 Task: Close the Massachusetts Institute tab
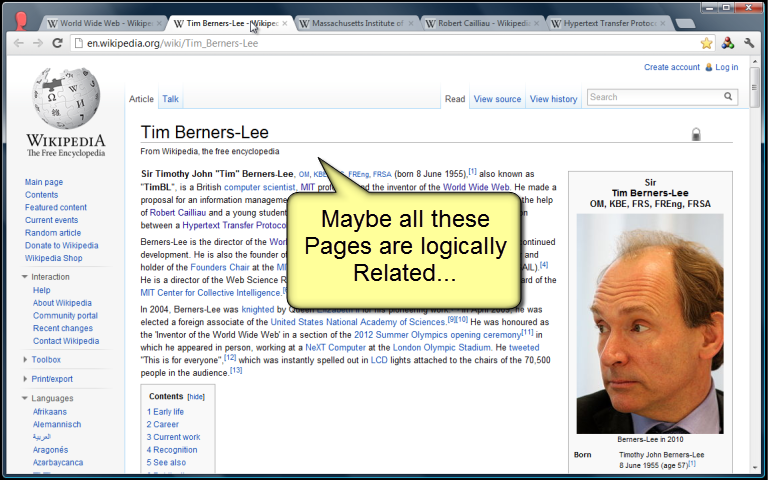click(410, 23)
